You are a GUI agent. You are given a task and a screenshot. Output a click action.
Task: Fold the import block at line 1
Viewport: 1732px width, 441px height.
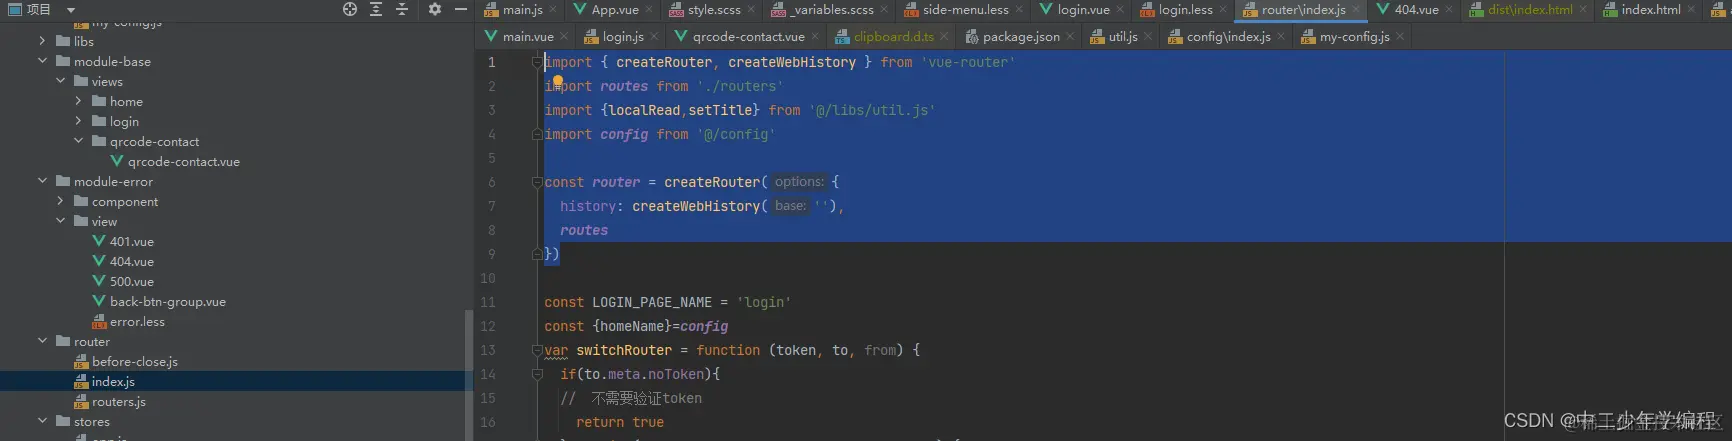click(537, 62)
